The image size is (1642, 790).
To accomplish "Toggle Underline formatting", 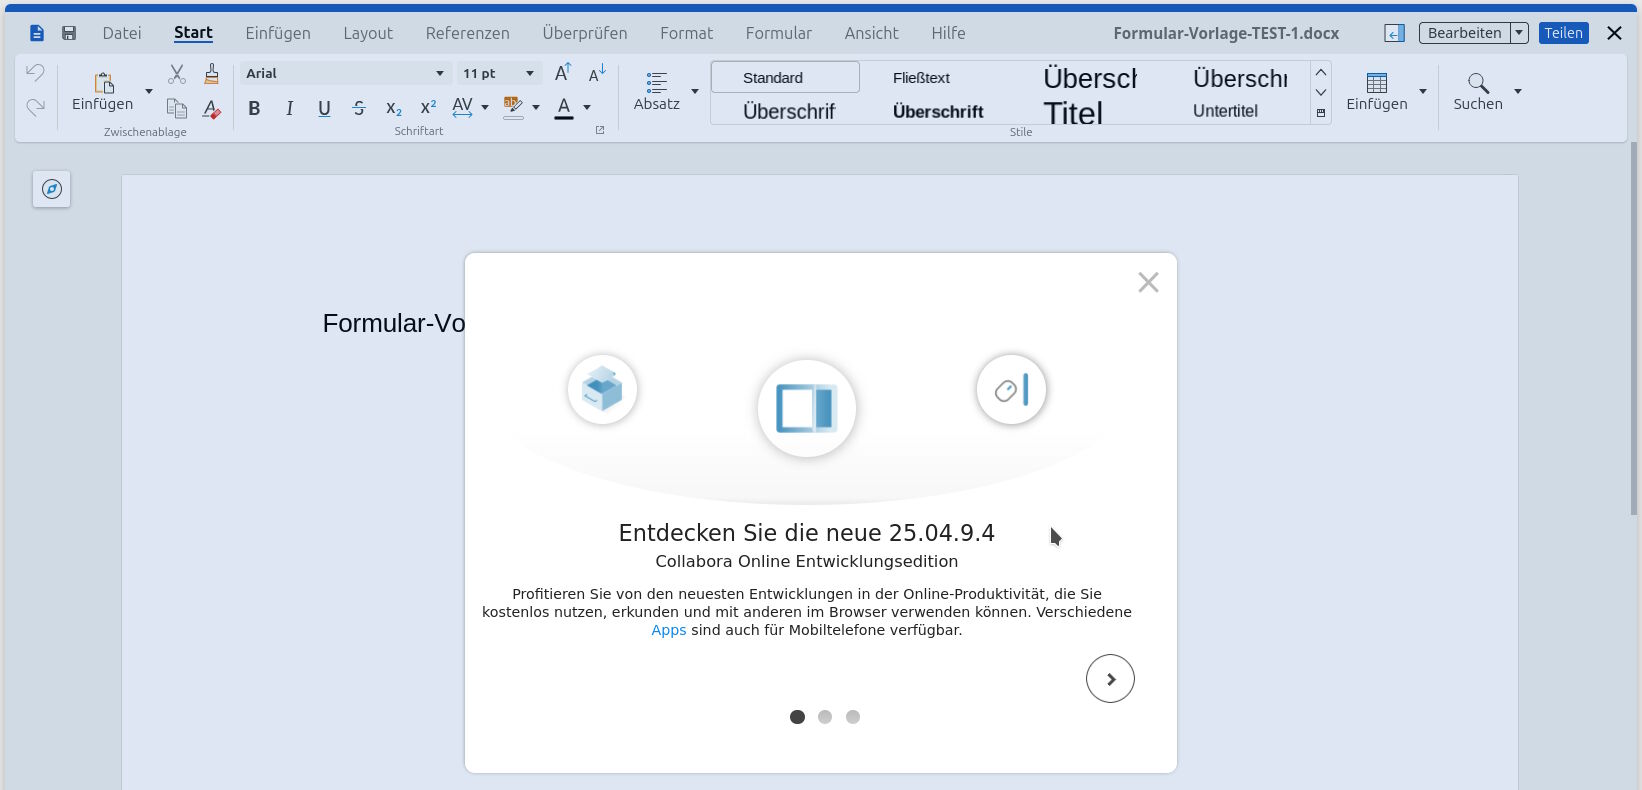I will [x=324, y=108].
